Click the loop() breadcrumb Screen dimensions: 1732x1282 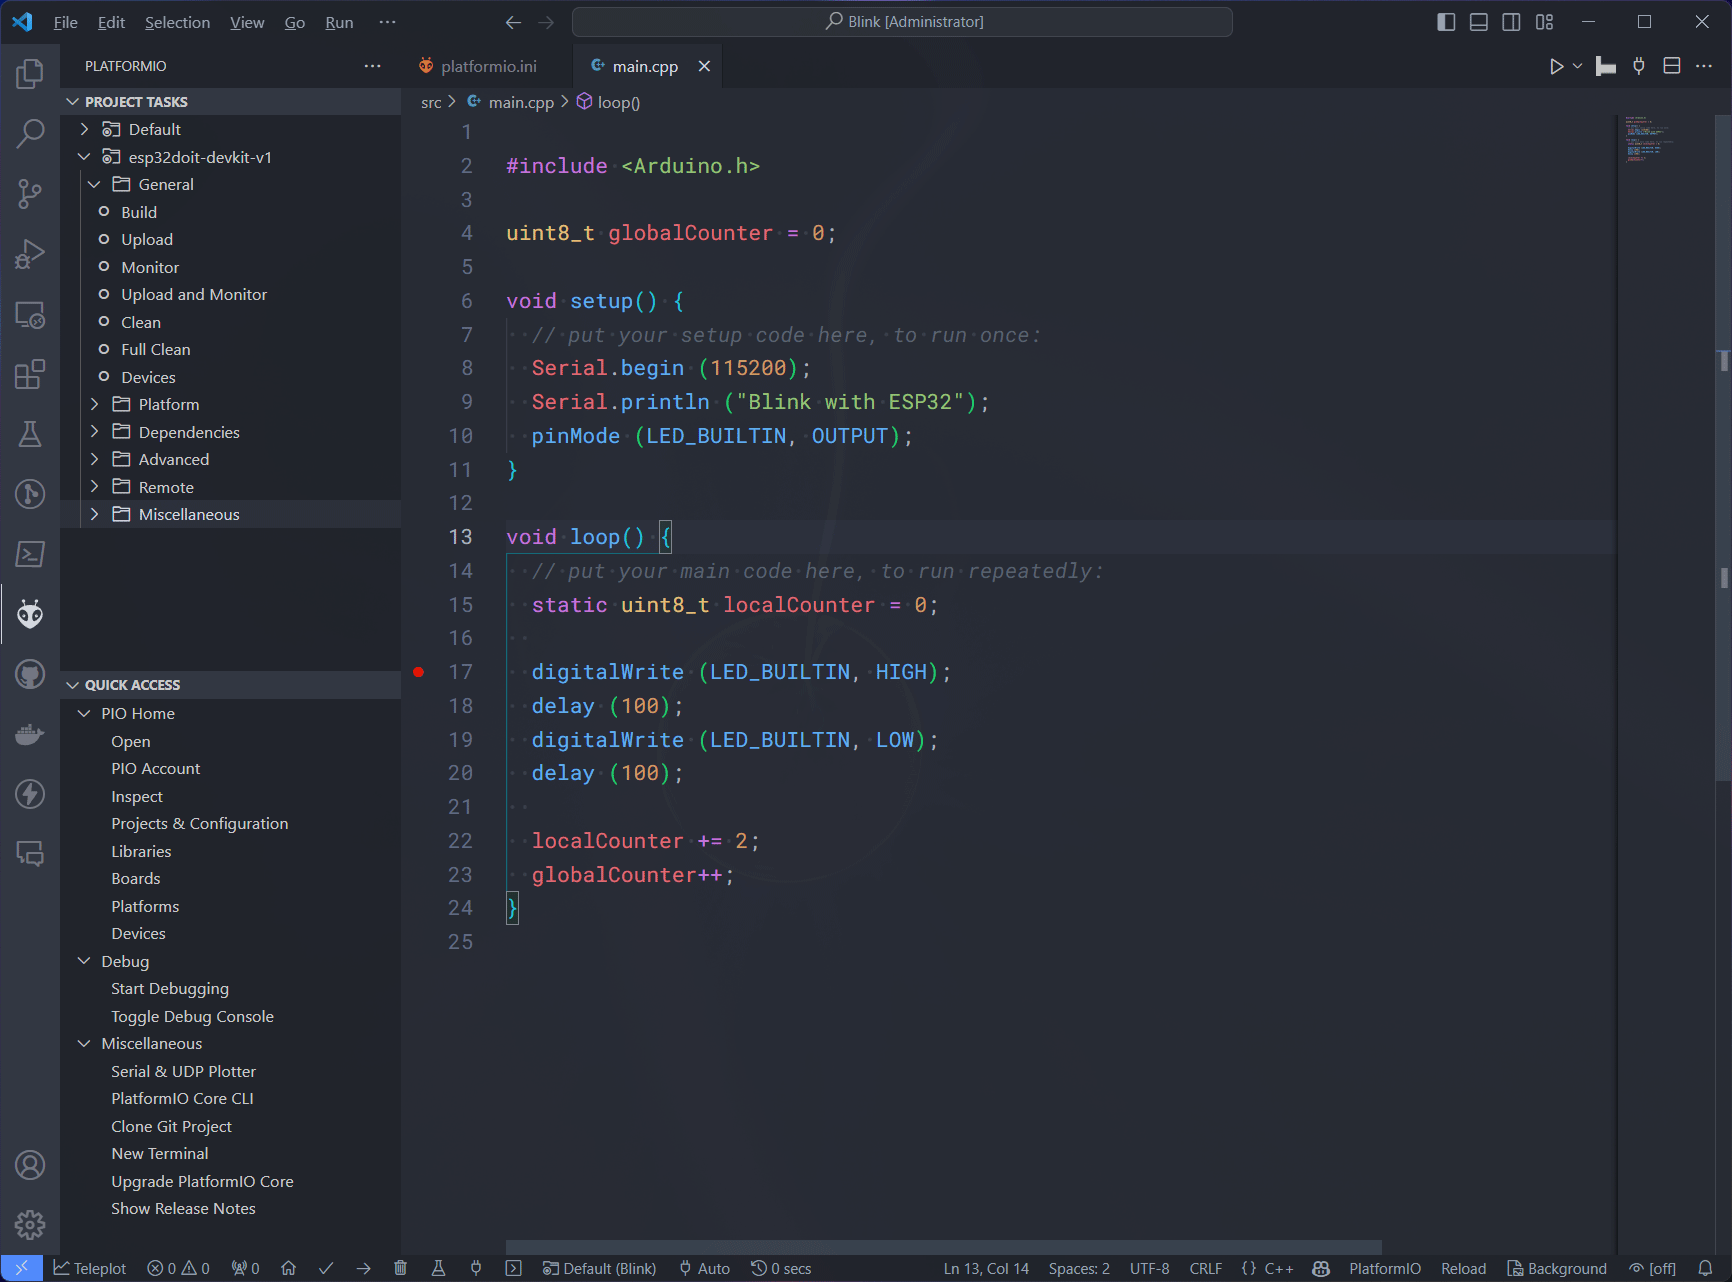tap(608, 102)
